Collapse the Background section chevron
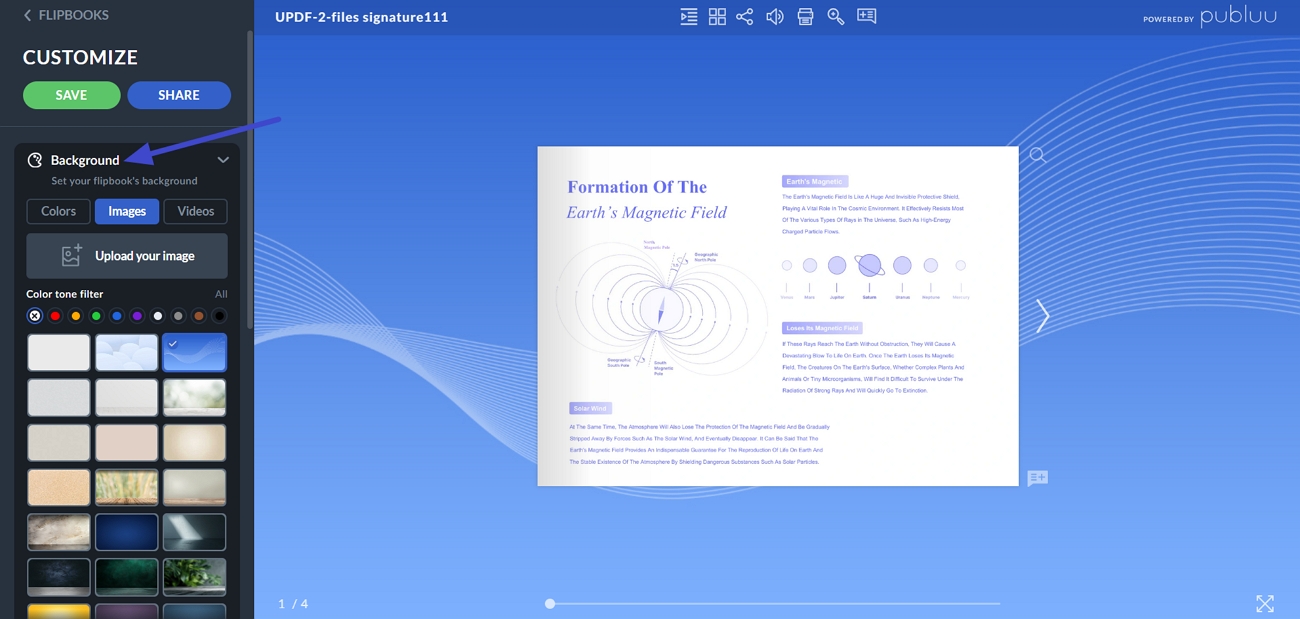Viewport: 1300px width, 619px height. click(x=223, y=160)
